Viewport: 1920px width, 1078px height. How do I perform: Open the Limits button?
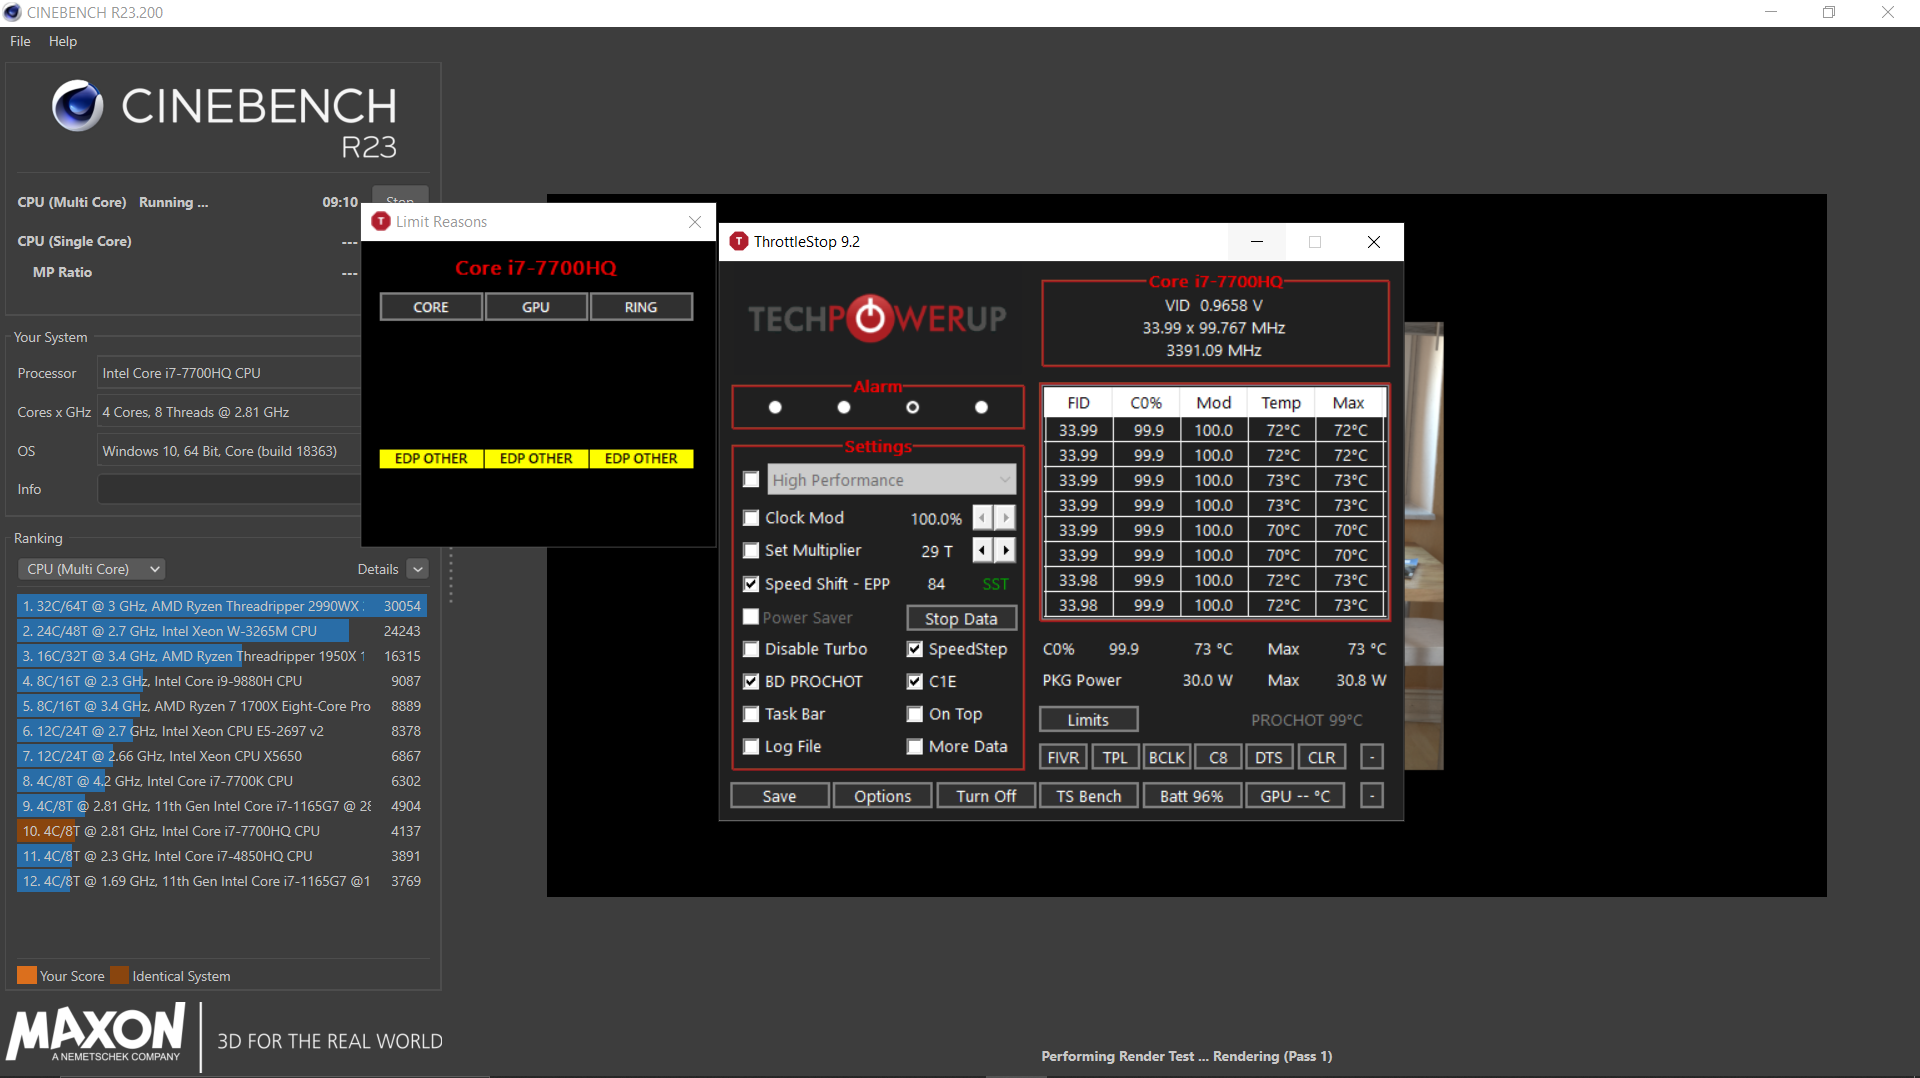point(1088,719)
